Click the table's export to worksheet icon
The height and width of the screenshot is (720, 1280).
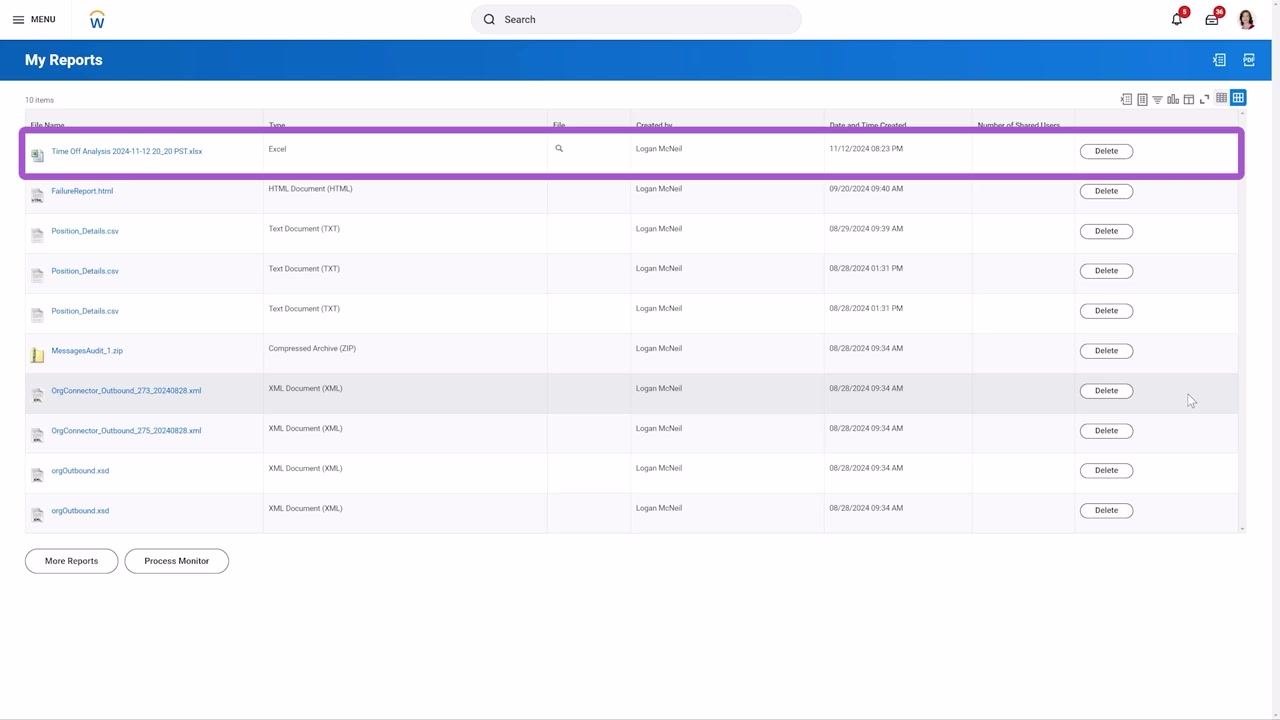1142,99
